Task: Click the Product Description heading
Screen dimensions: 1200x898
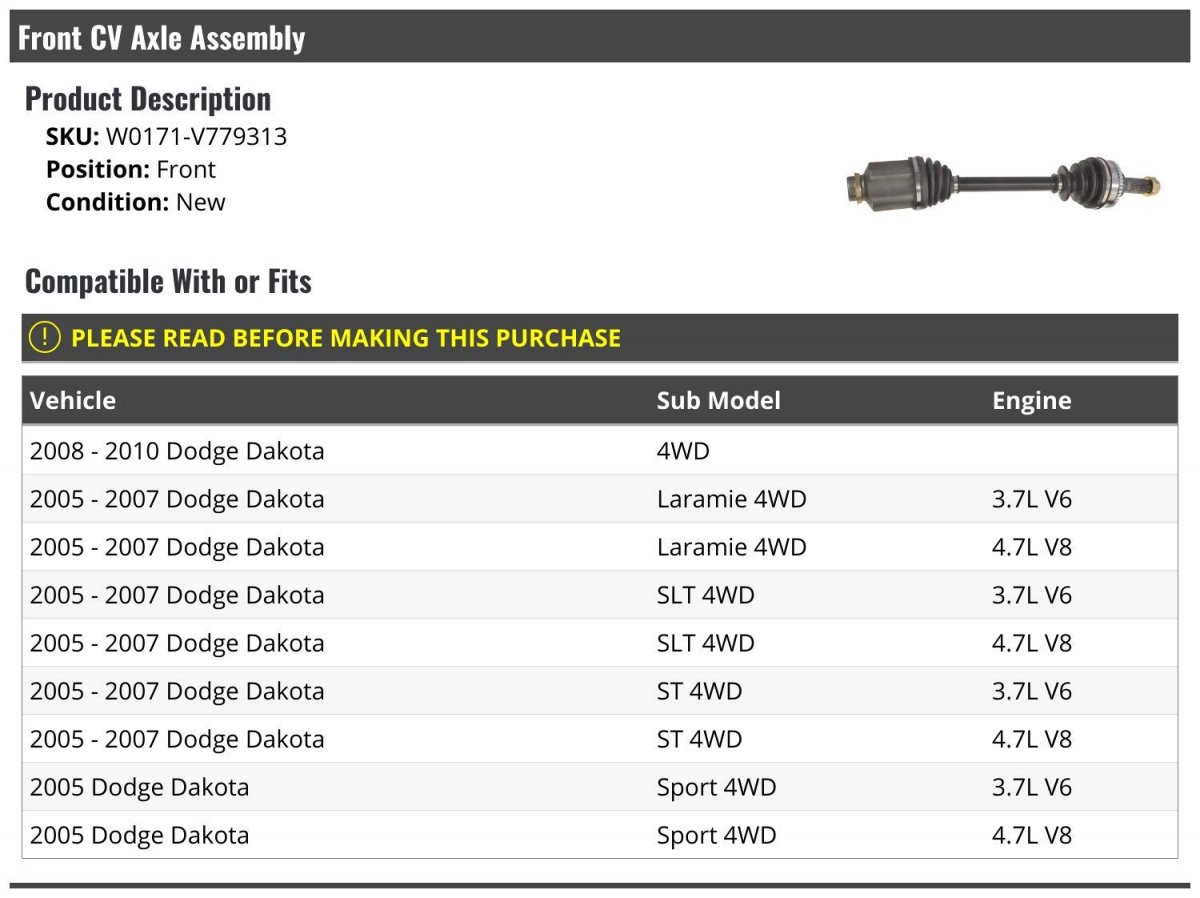Action: (x=148, y=98)
